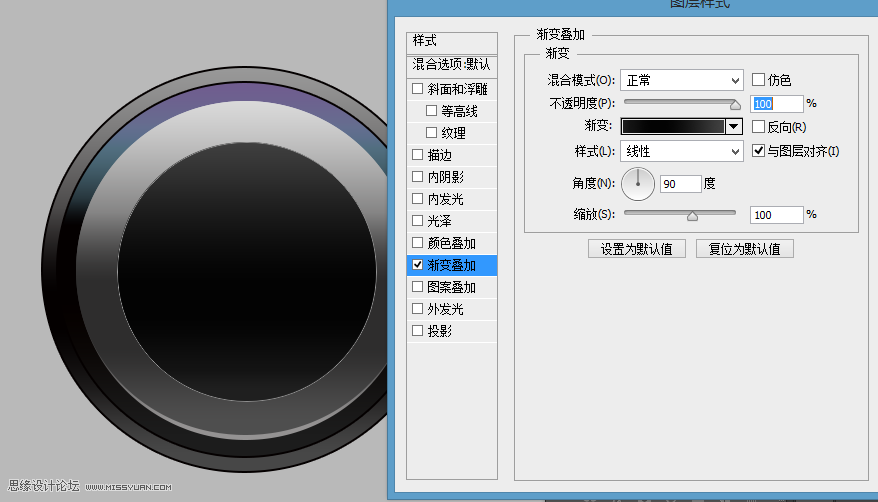Select the 图案叠加 style entry
This screenshot has height=502, width=878.
(x=452, y=287)
